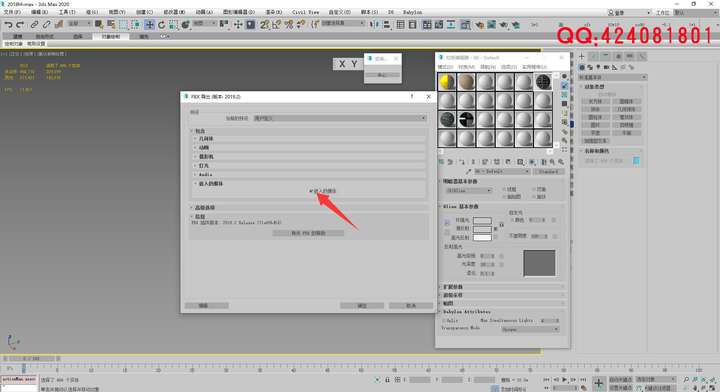Toggle the 3D Snaps icon
The width and height of the screenshot is (720, 392).
point(264,24)
